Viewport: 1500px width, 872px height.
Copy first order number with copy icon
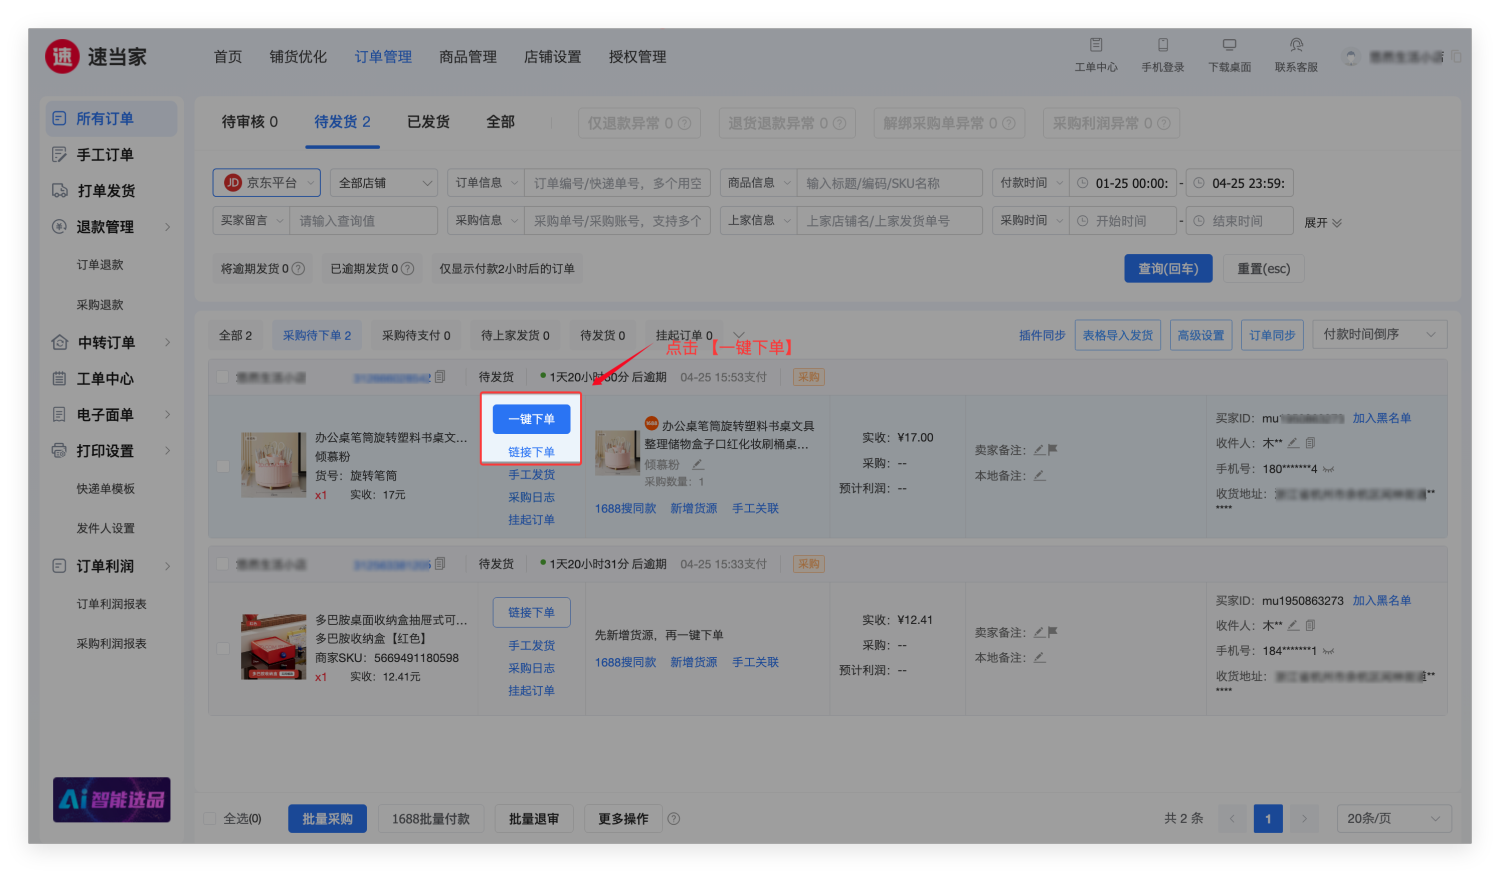coord(440,377)
